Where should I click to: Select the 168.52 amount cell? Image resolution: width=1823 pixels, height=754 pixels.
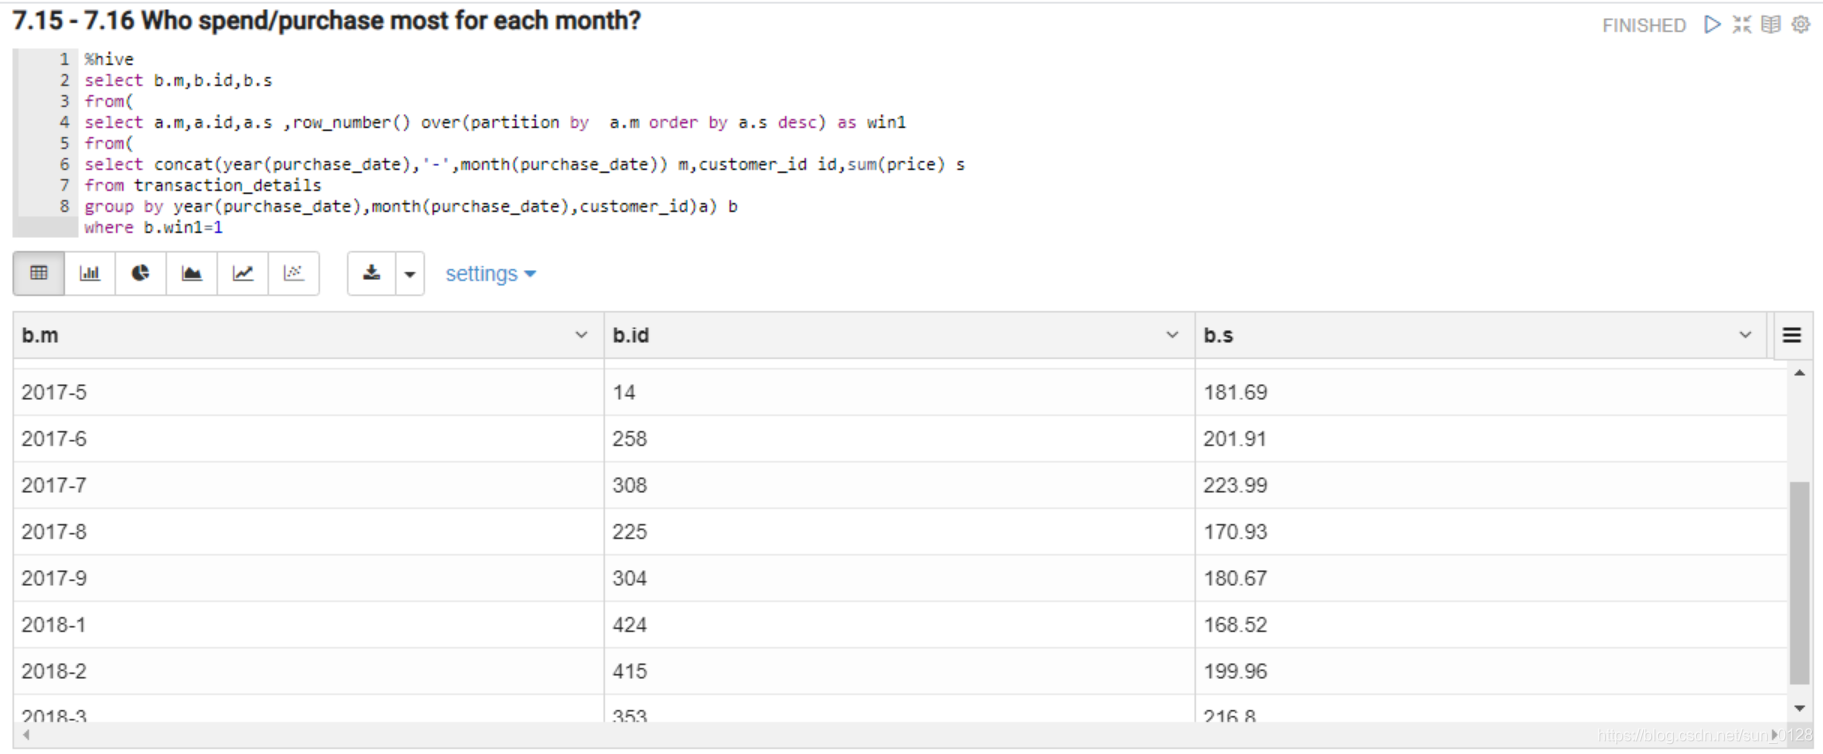(1491, 625)
